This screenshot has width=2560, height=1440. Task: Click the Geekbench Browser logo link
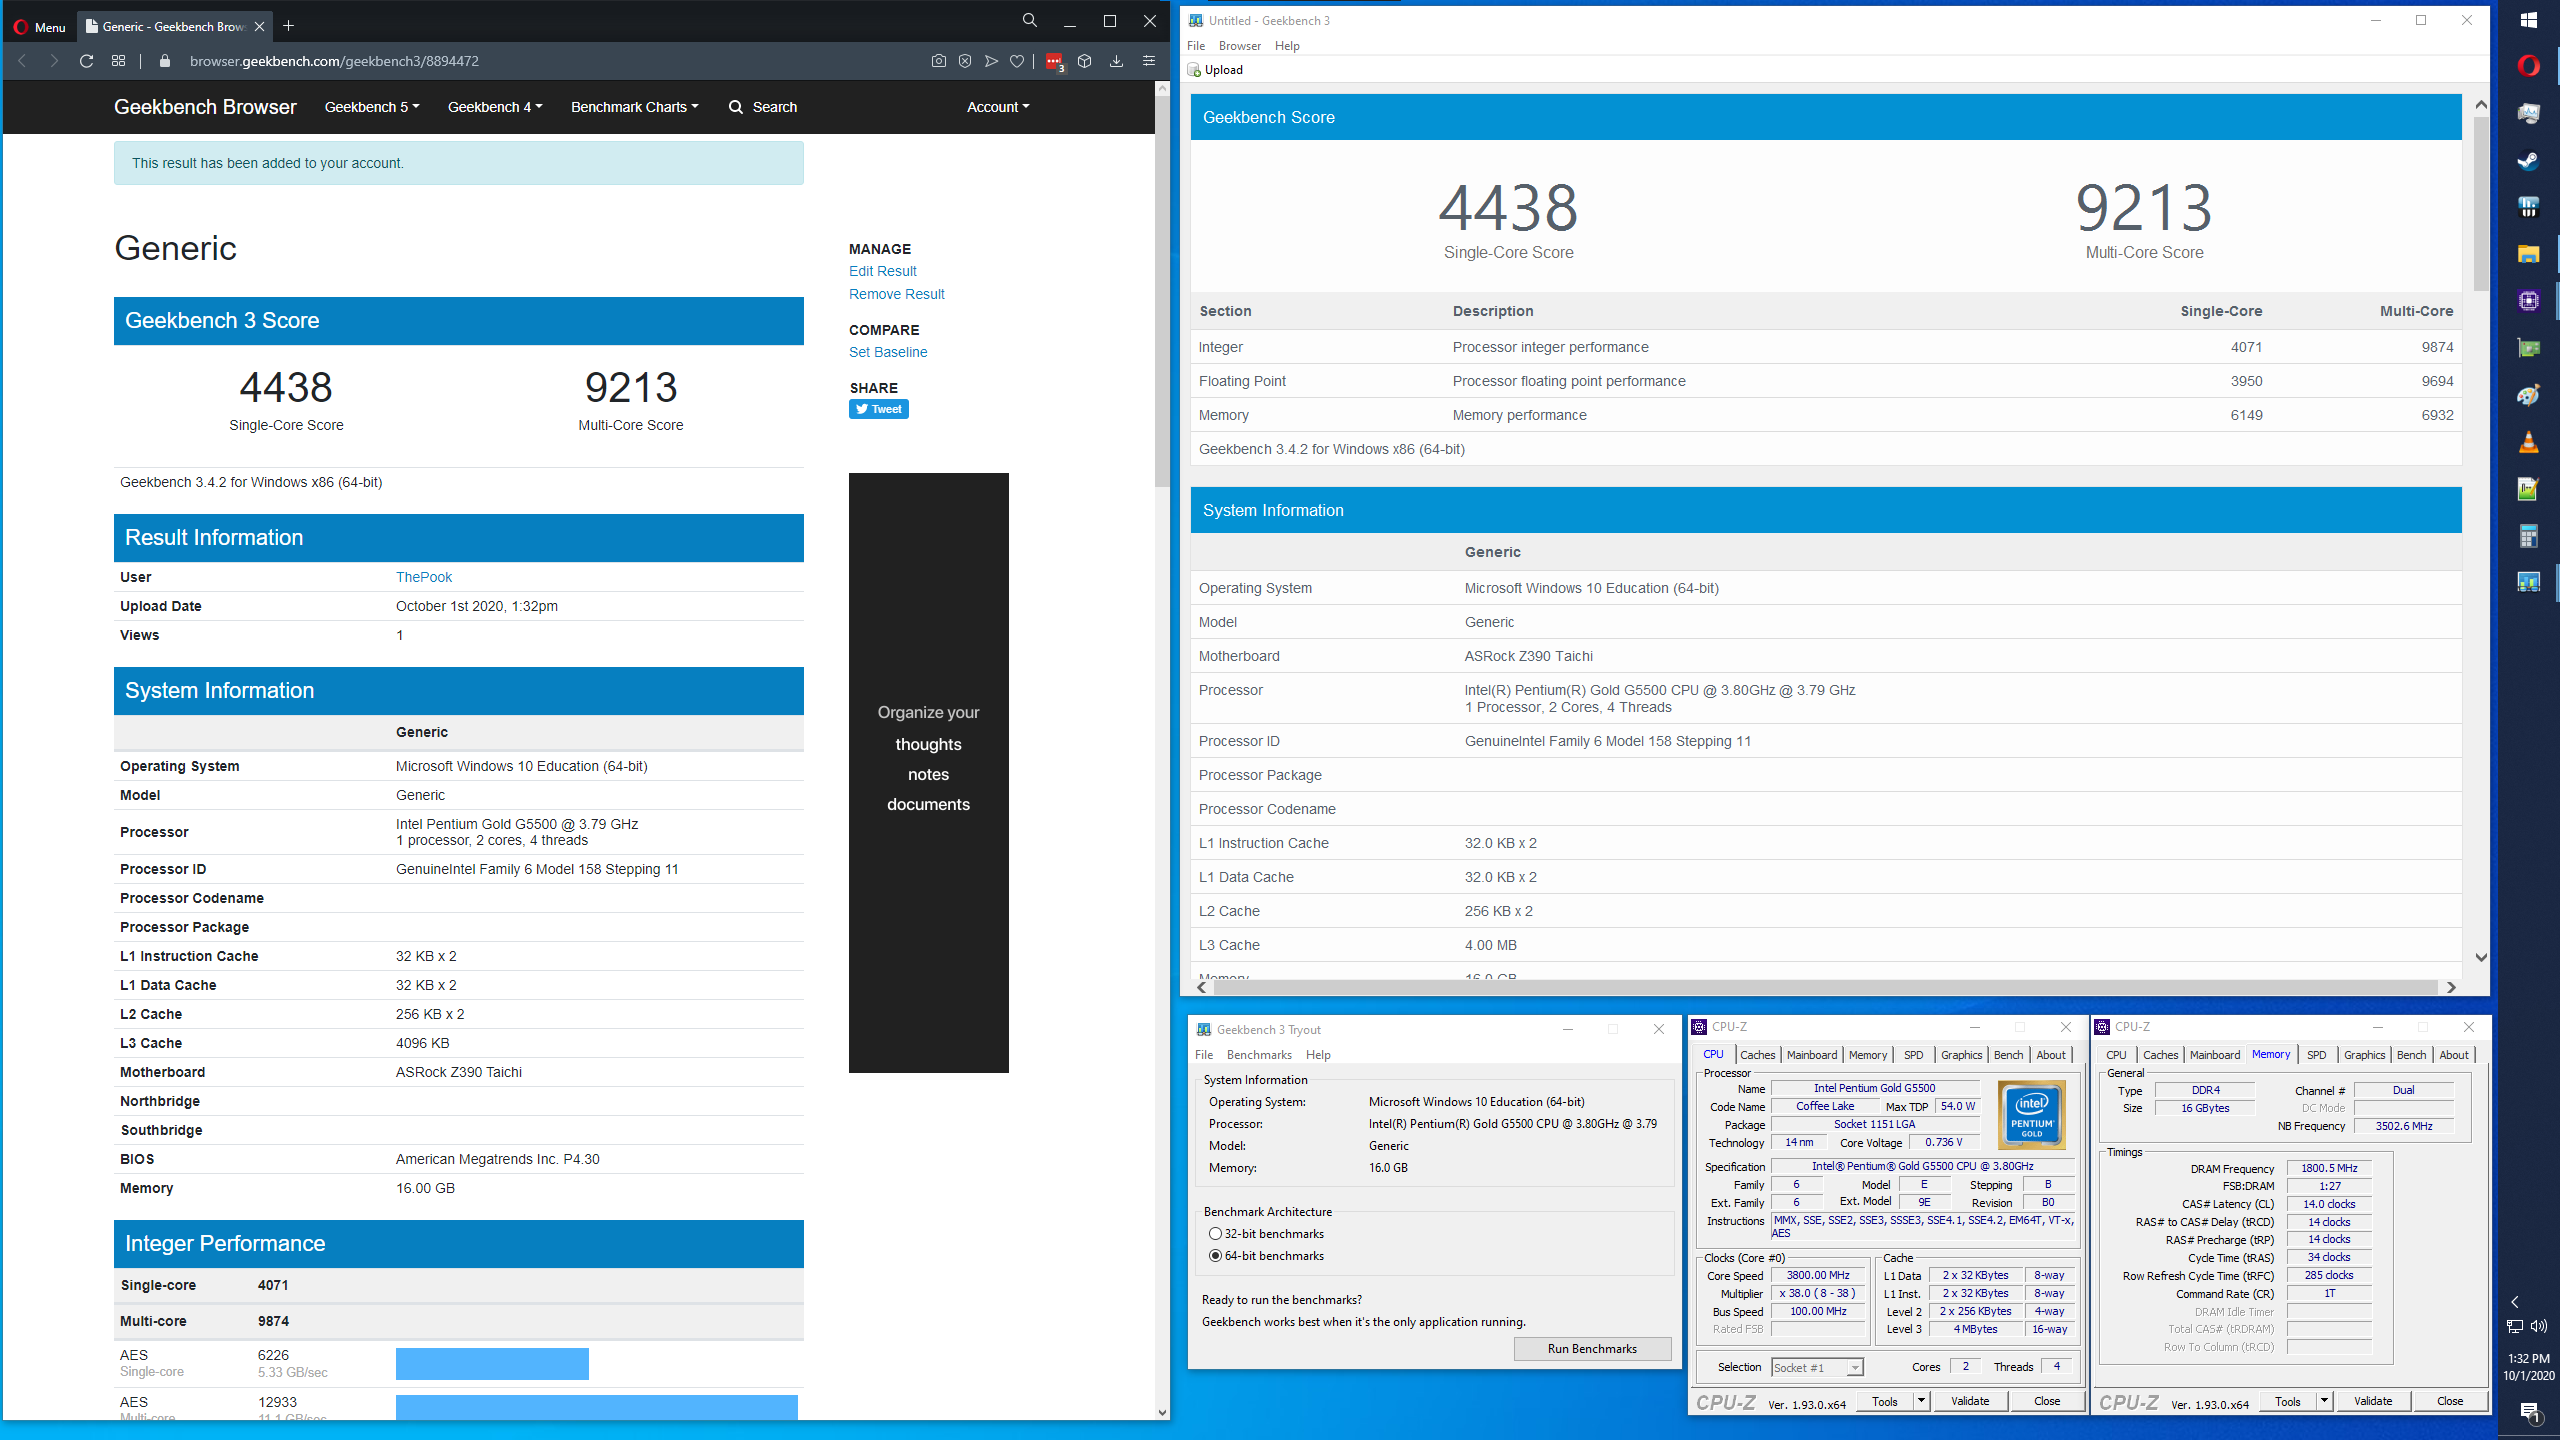coord(205,107)
